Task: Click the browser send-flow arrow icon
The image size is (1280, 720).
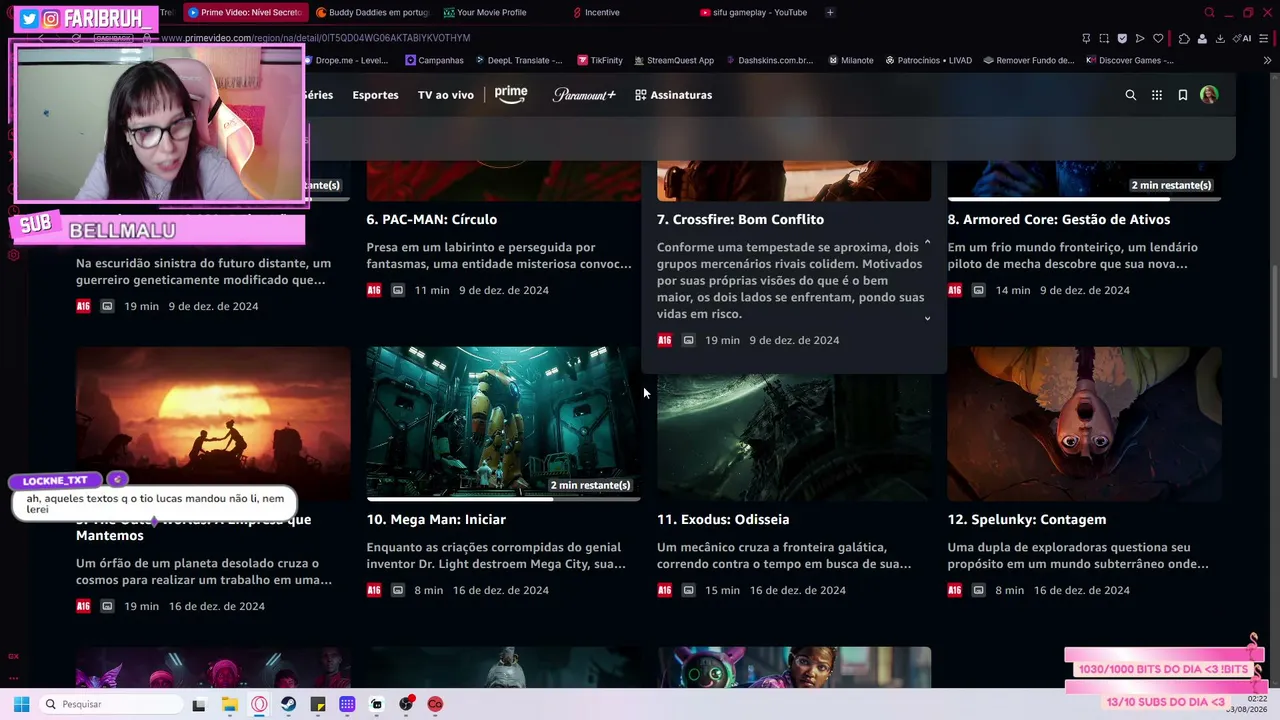Action: point(1140,38)
